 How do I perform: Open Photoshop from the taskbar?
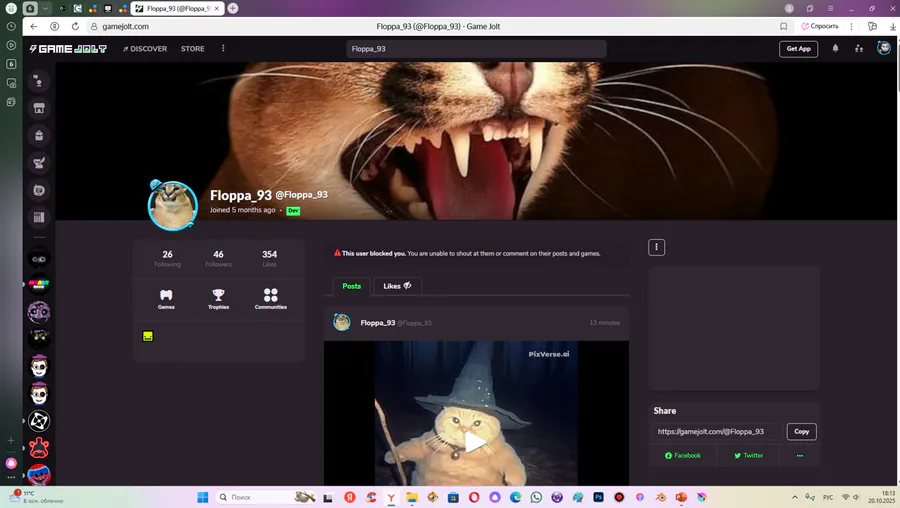point(598,497)
